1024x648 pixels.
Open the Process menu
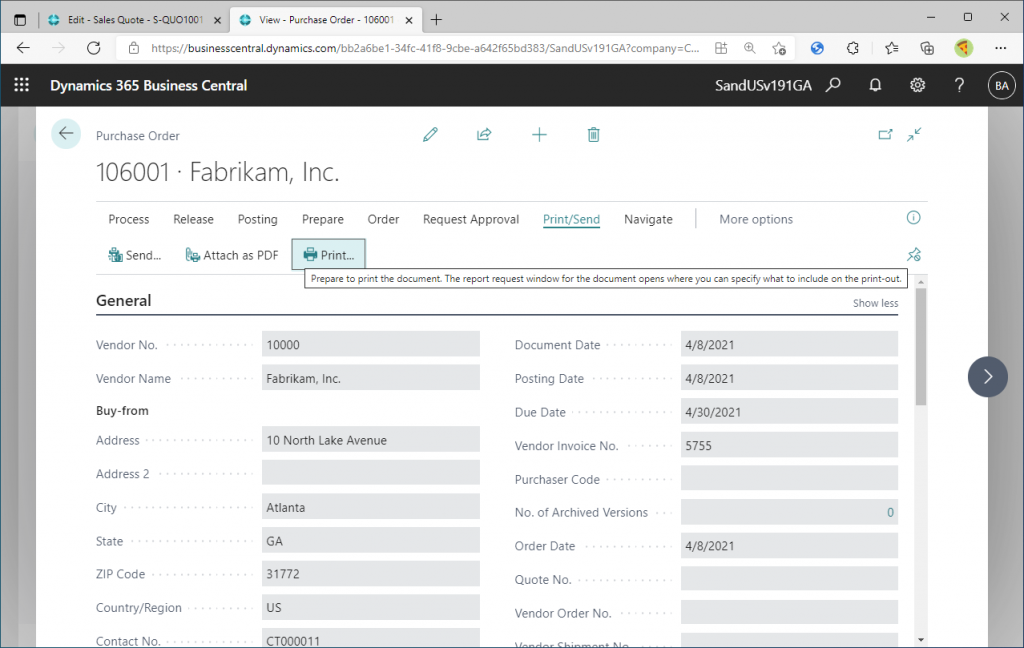tap(129, 219)
